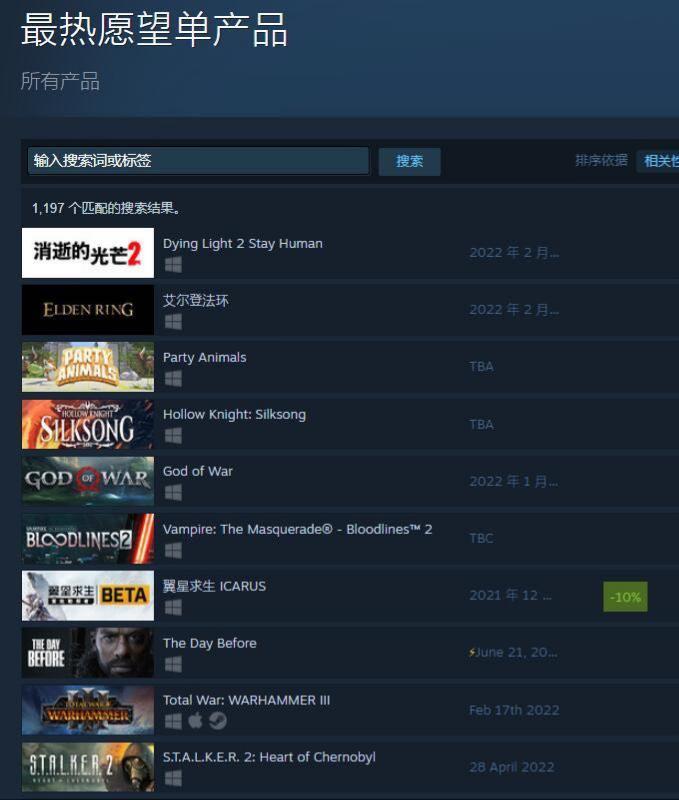679x800 pixels.
Task: Open the 翼星求生 ICARUS game title
Action: [214, 586]
